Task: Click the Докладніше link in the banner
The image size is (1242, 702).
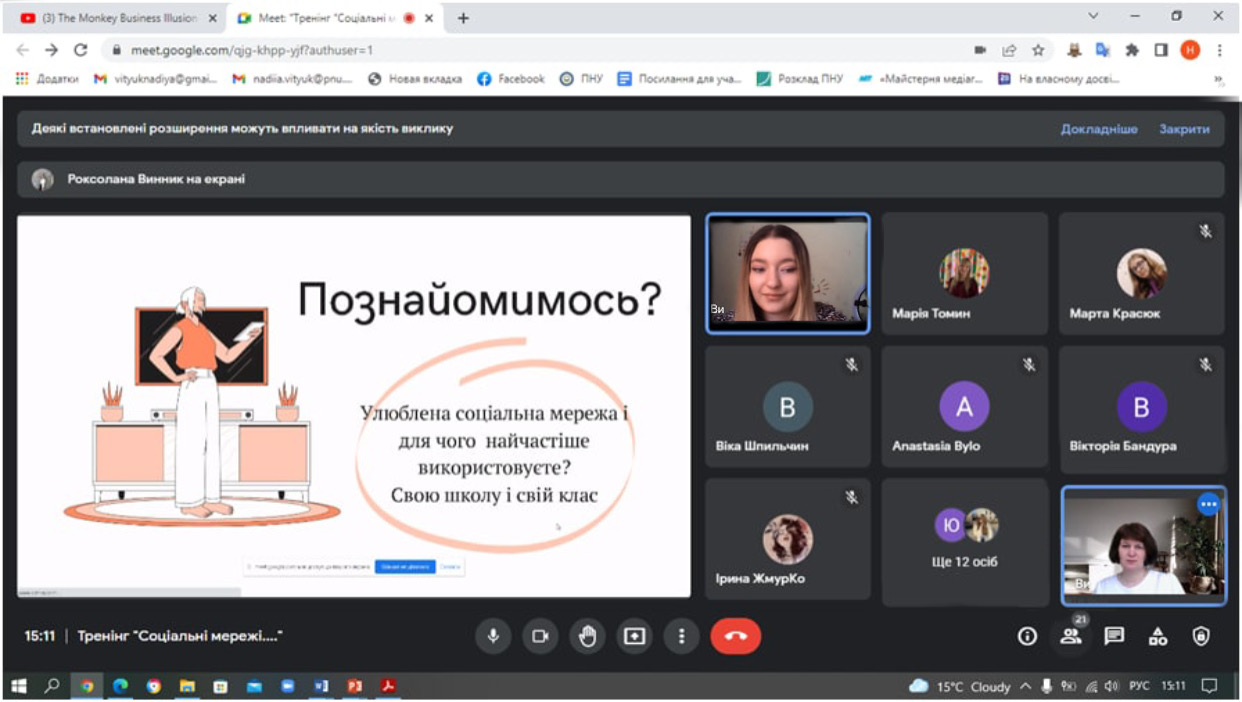Action: click(1098, 129)
